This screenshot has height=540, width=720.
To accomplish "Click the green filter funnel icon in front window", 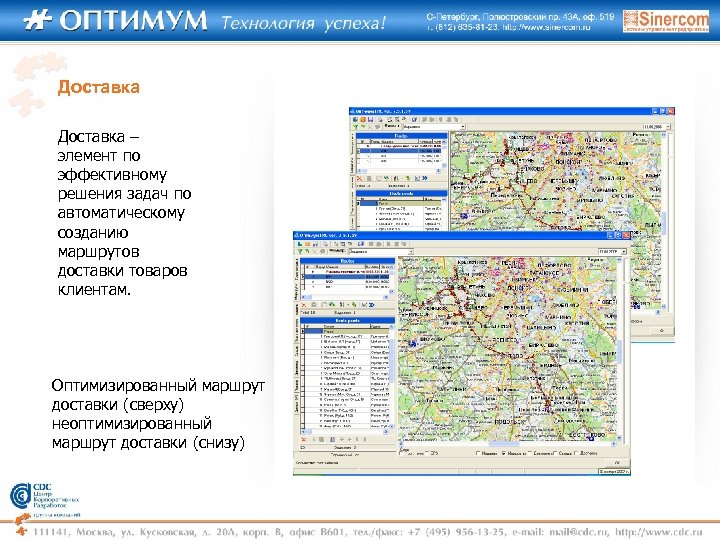I will point(300,252).
